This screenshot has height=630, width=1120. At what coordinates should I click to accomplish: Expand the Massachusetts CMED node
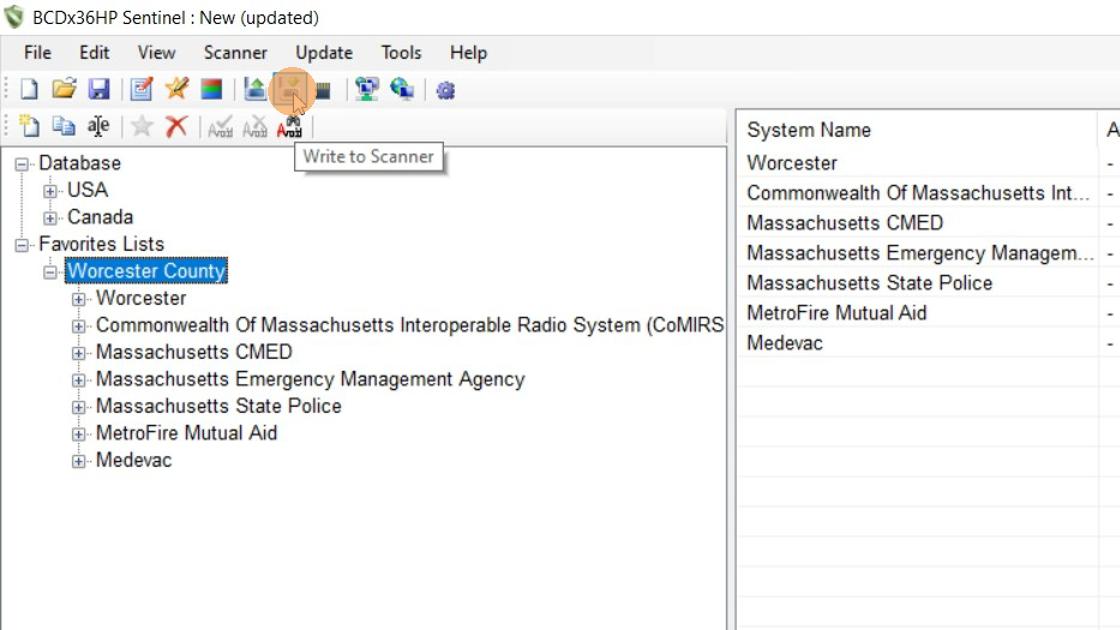[79, 354]
